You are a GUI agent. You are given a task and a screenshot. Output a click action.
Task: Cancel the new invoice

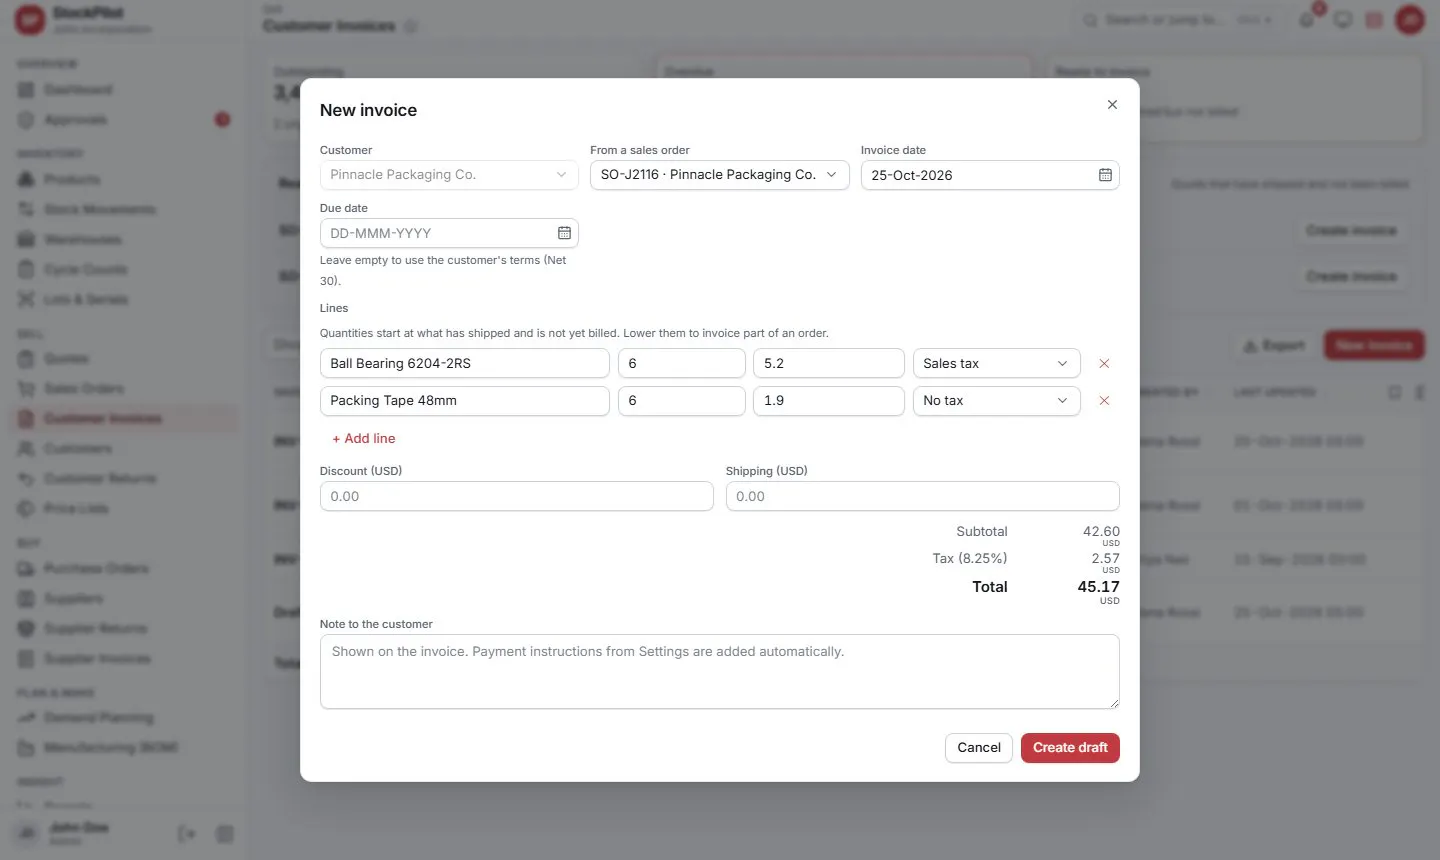click(979, 748)
